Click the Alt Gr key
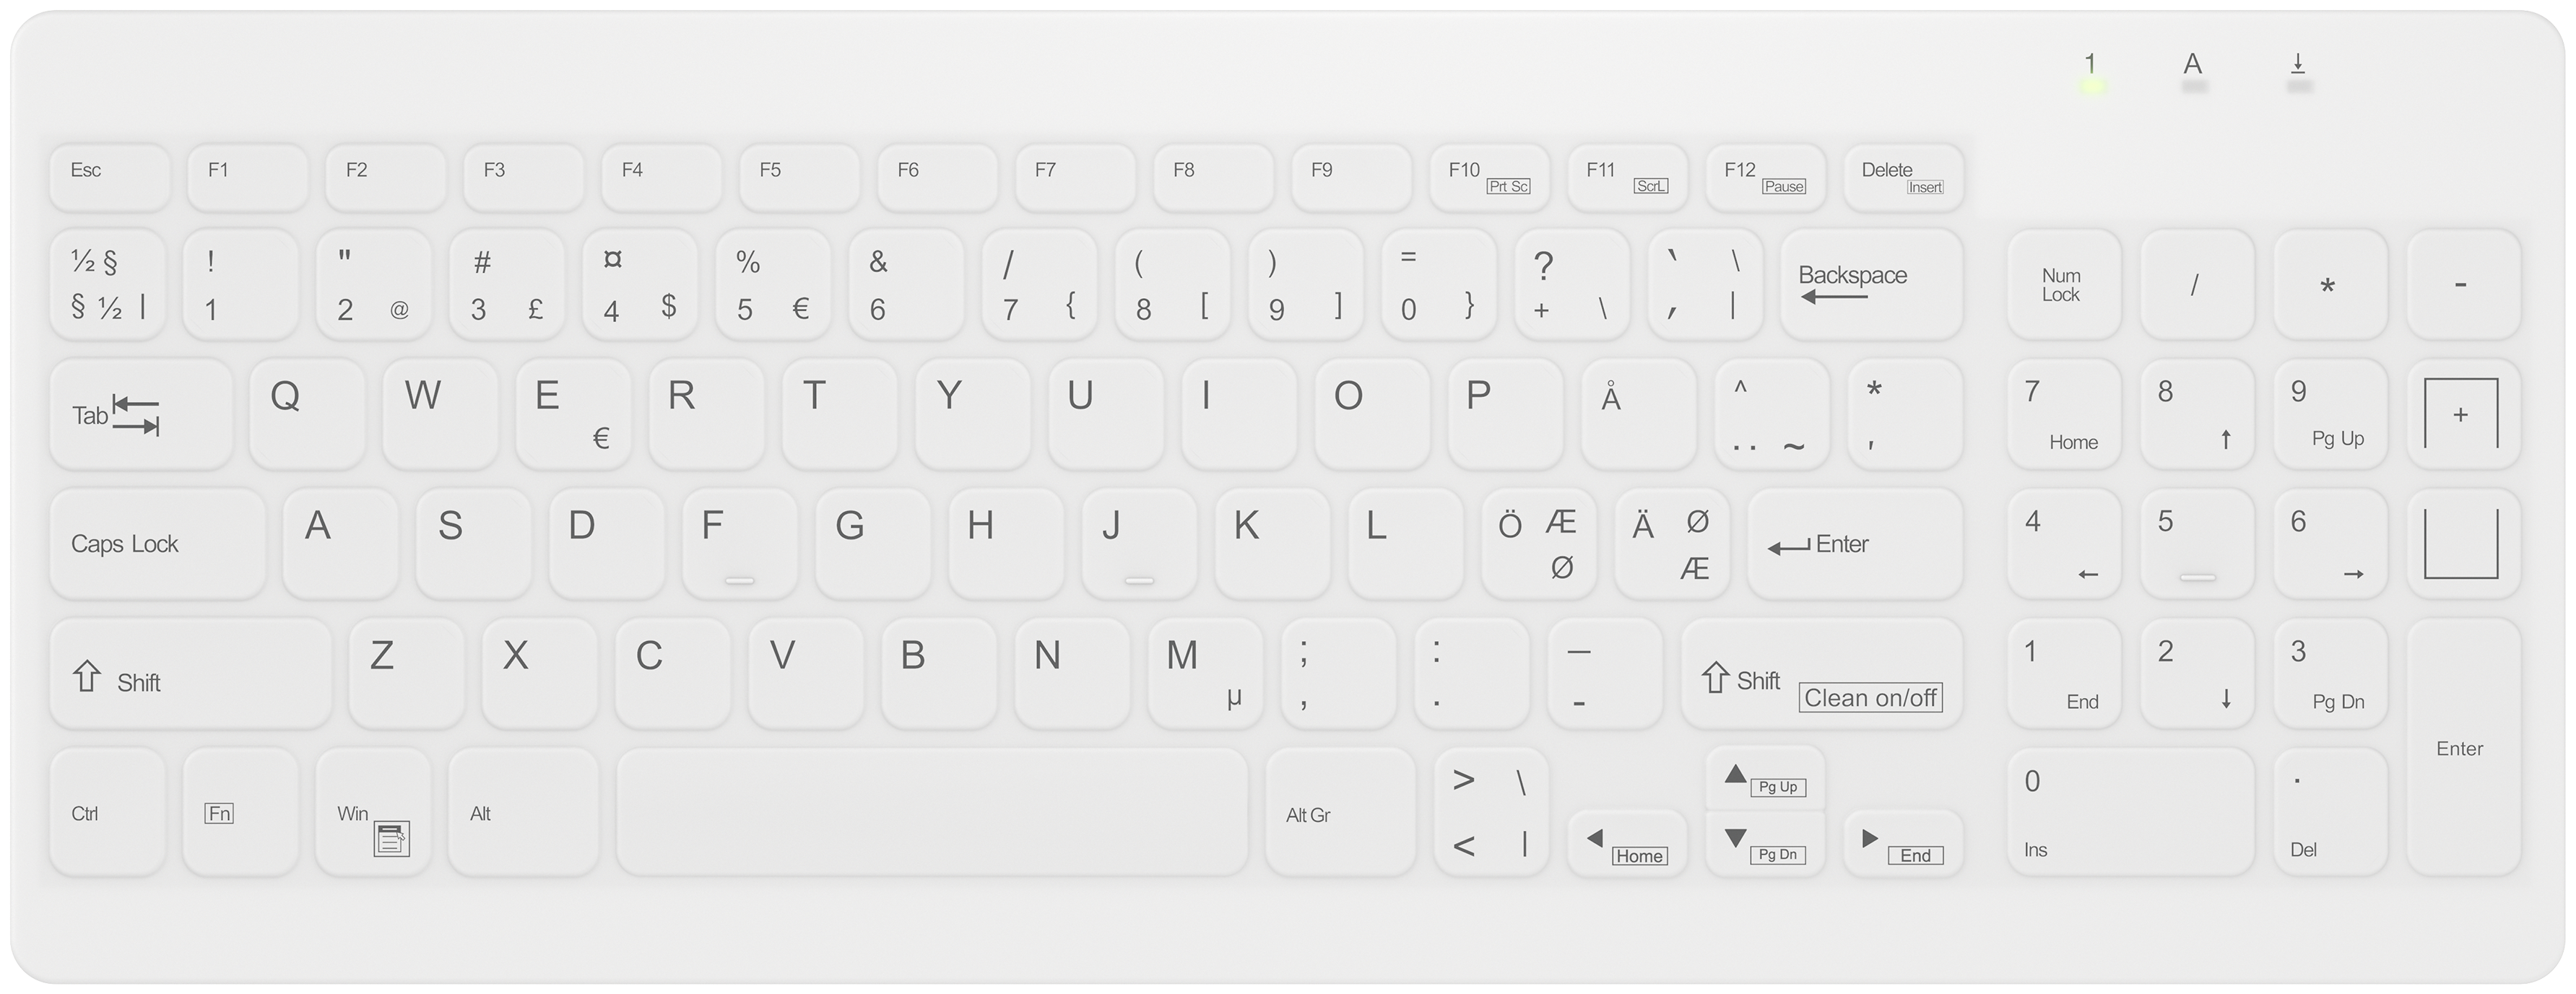This screenshot has width=2576, height=994. (x=1340, y=812)
